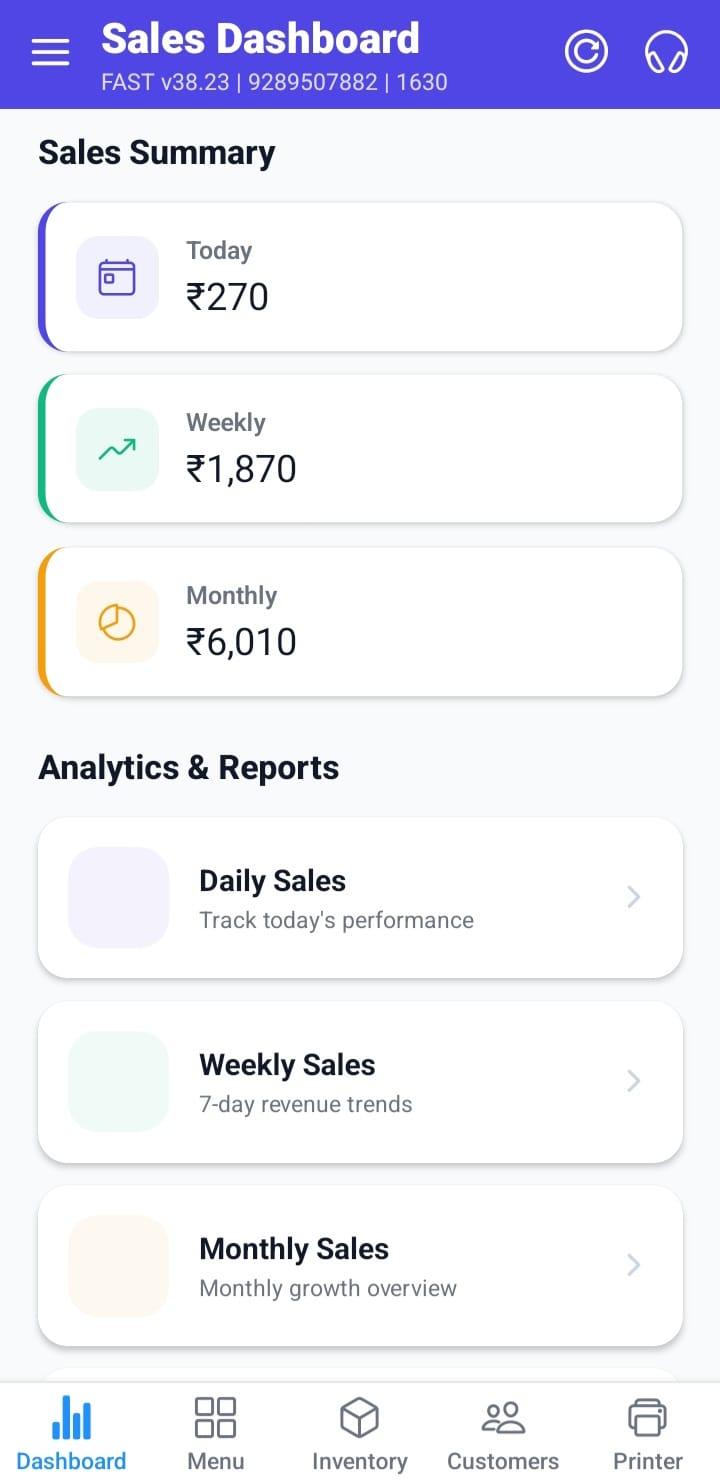Go to the Printer tab

click(647, 1434)
